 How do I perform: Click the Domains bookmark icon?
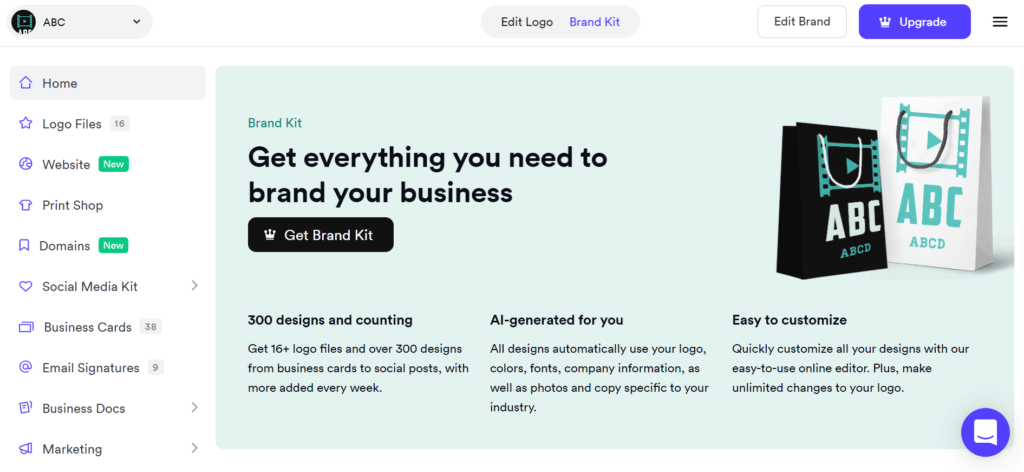(x=25, y=246)
